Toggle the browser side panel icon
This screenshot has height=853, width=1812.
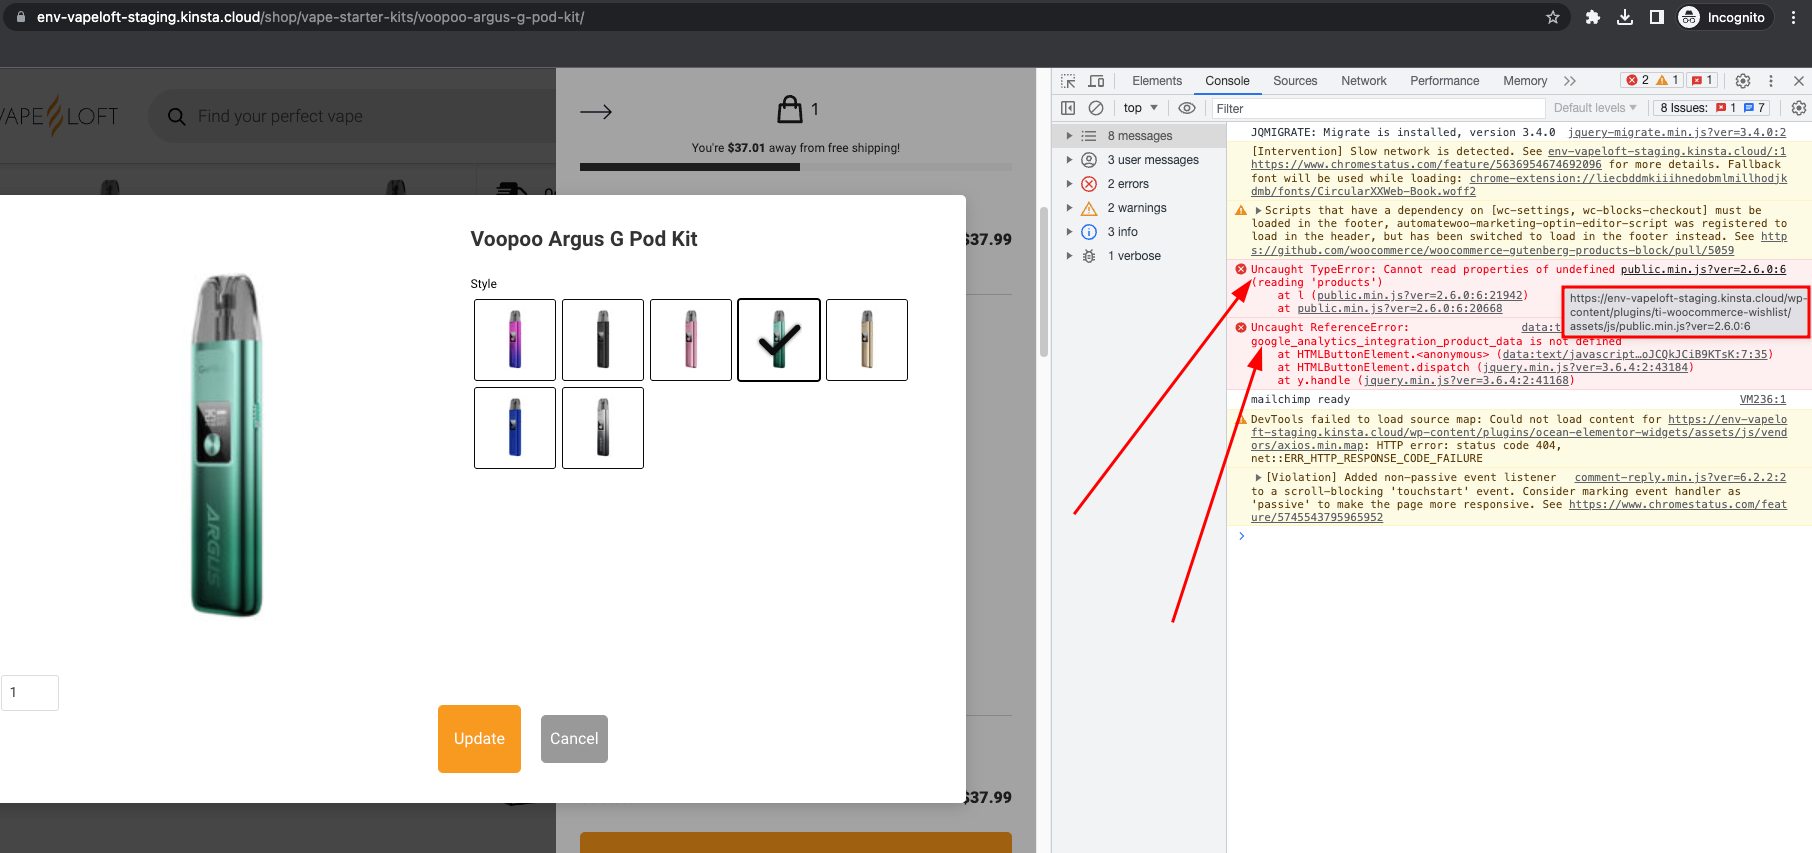[x=1657, y=17]
